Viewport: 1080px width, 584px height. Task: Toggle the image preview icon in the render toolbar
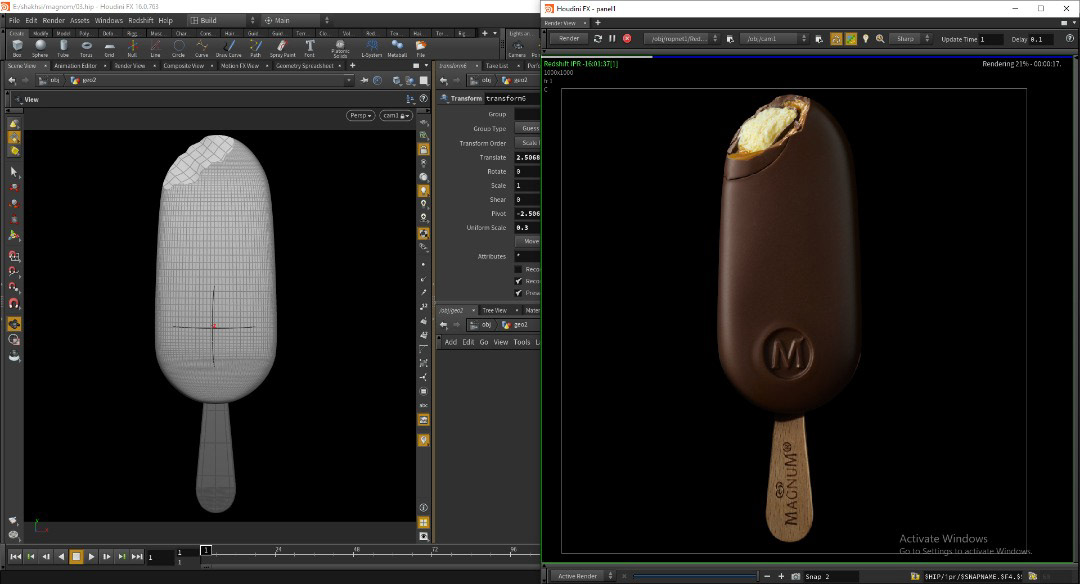pos(851,39)
